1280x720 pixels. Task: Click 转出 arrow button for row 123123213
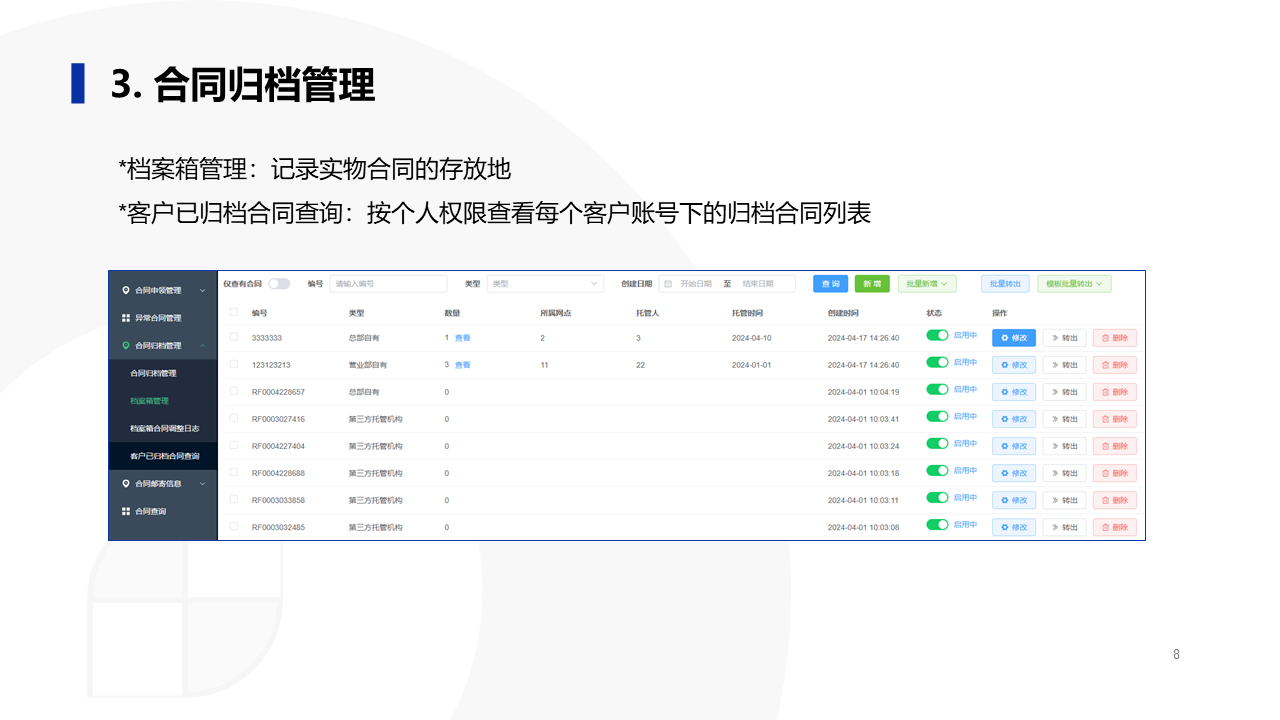coord(1064,365)
